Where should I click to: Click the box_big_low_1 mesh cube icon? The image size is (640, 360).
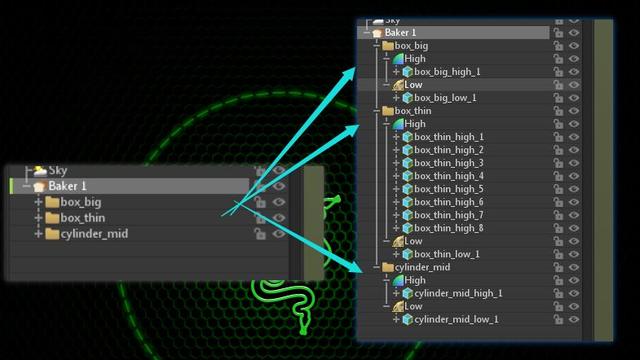tap(407, 98)
